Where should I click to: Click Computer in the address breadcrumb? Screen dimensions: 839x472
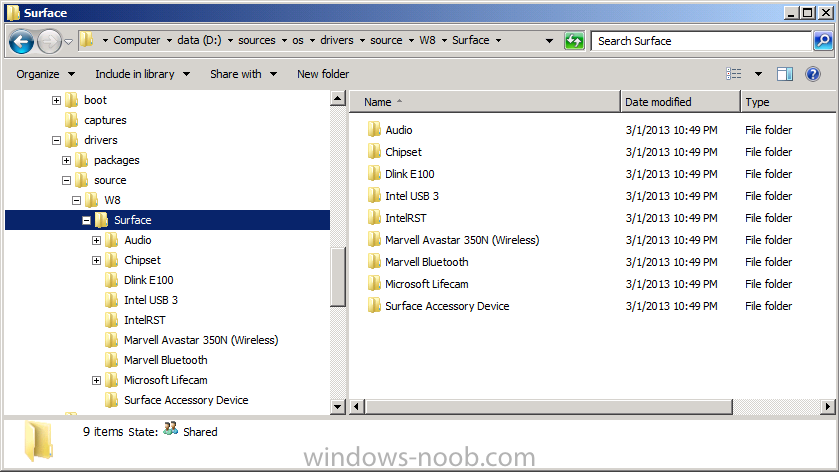136,40
